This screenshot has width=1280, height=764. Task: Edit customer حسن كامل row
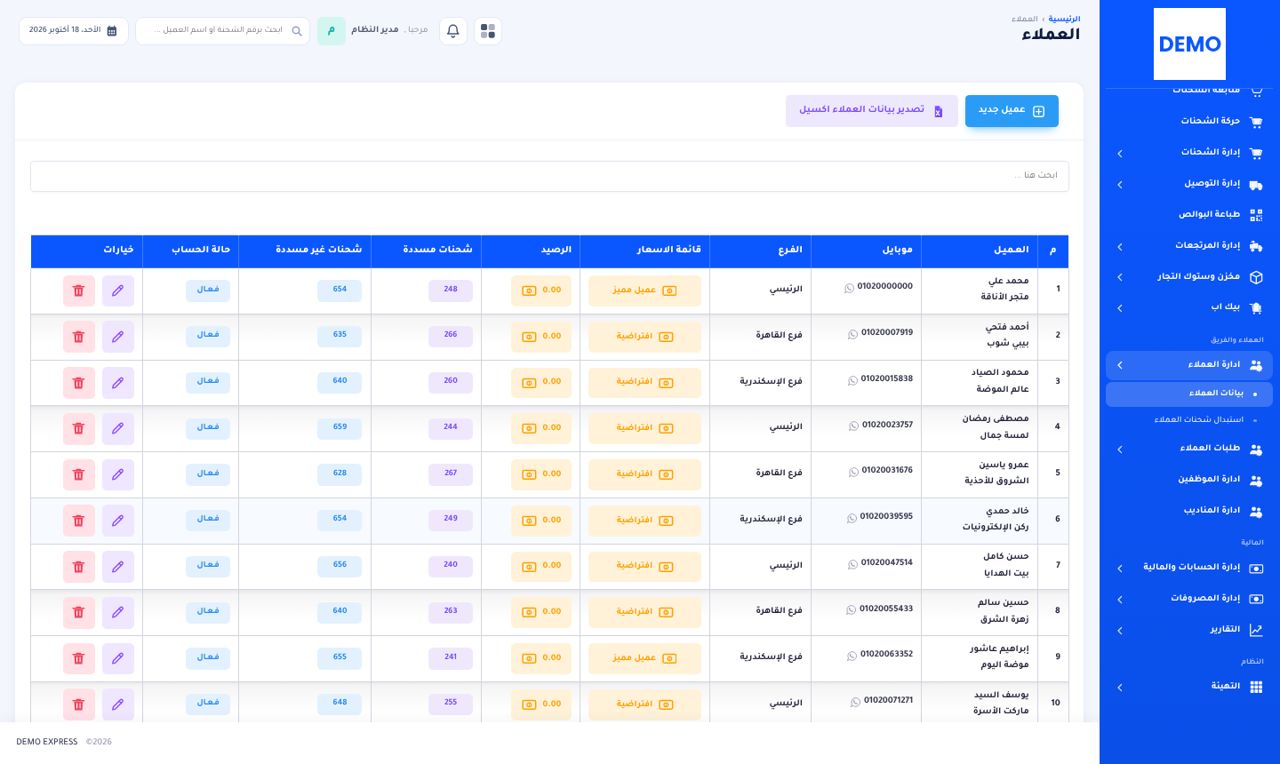(118, 566)
